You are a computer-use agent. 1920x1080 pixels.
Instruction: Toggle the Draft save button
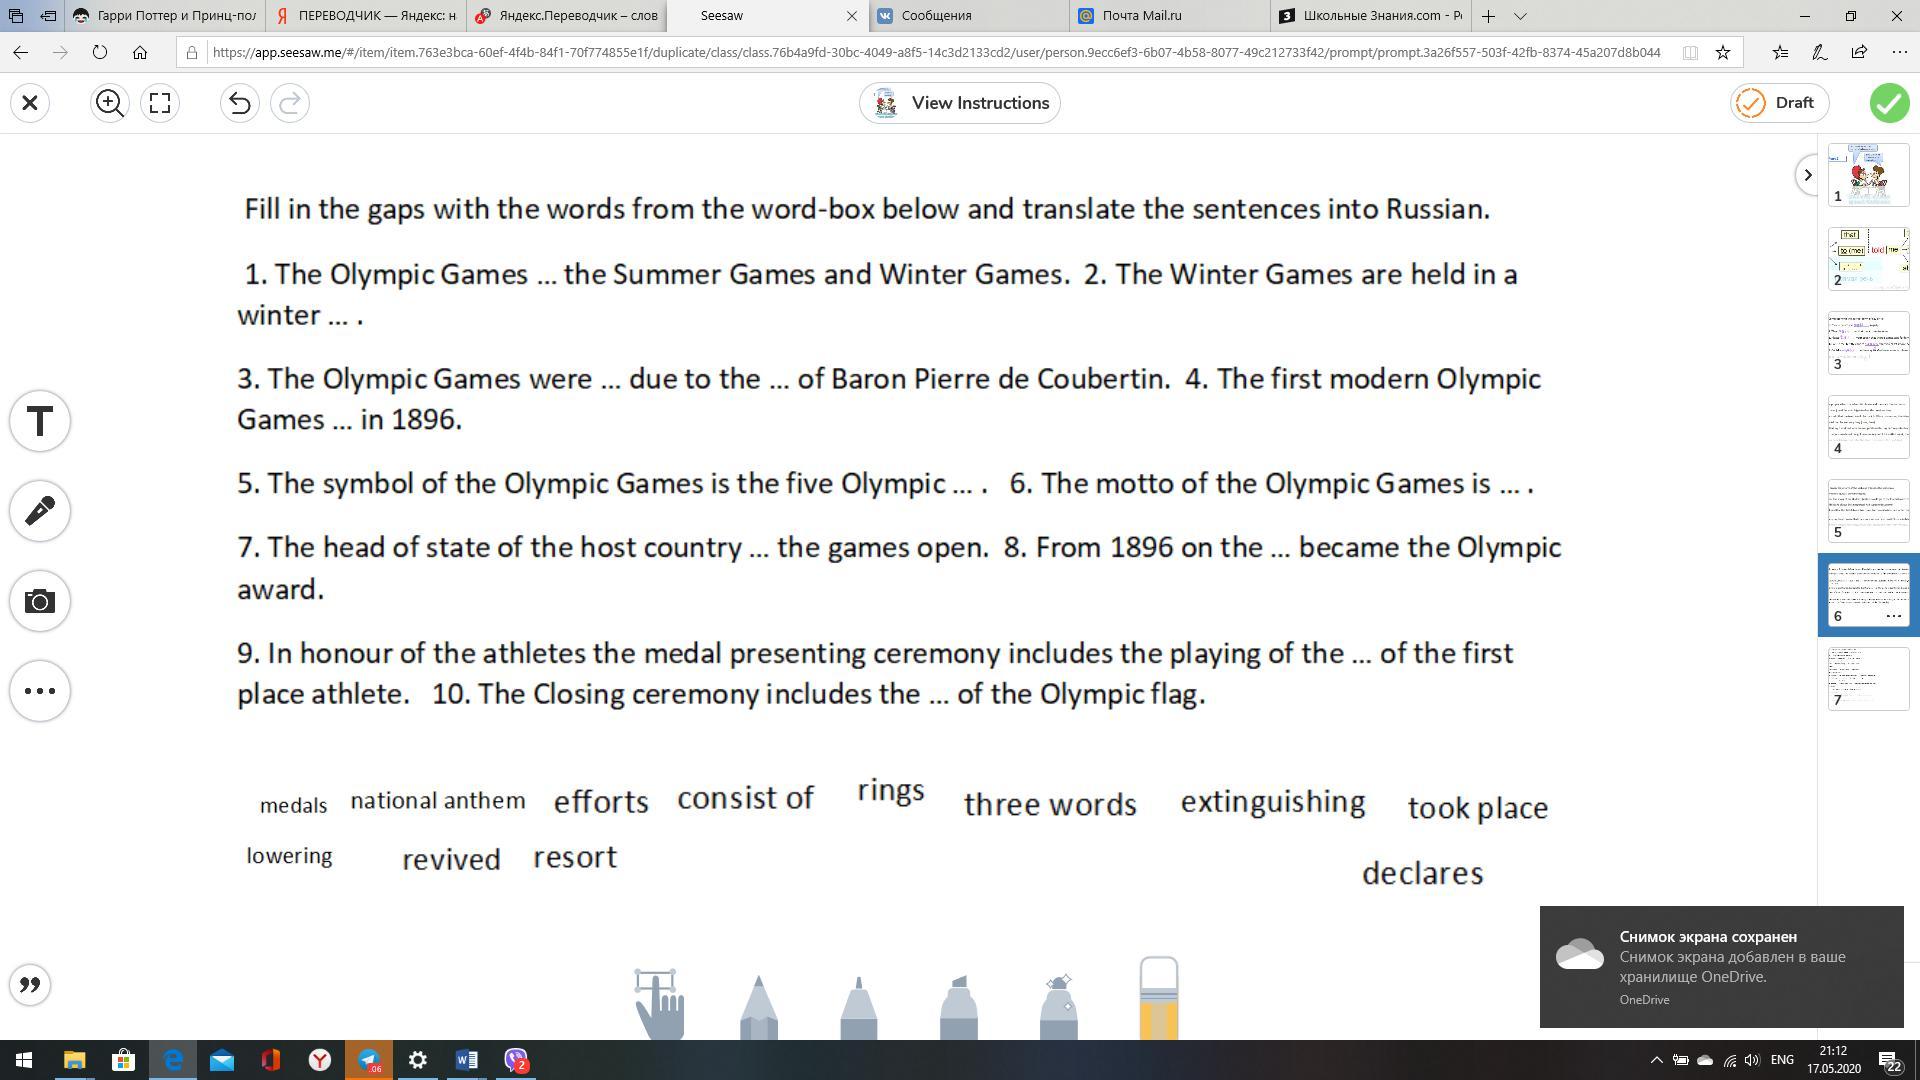[1778, 103]
